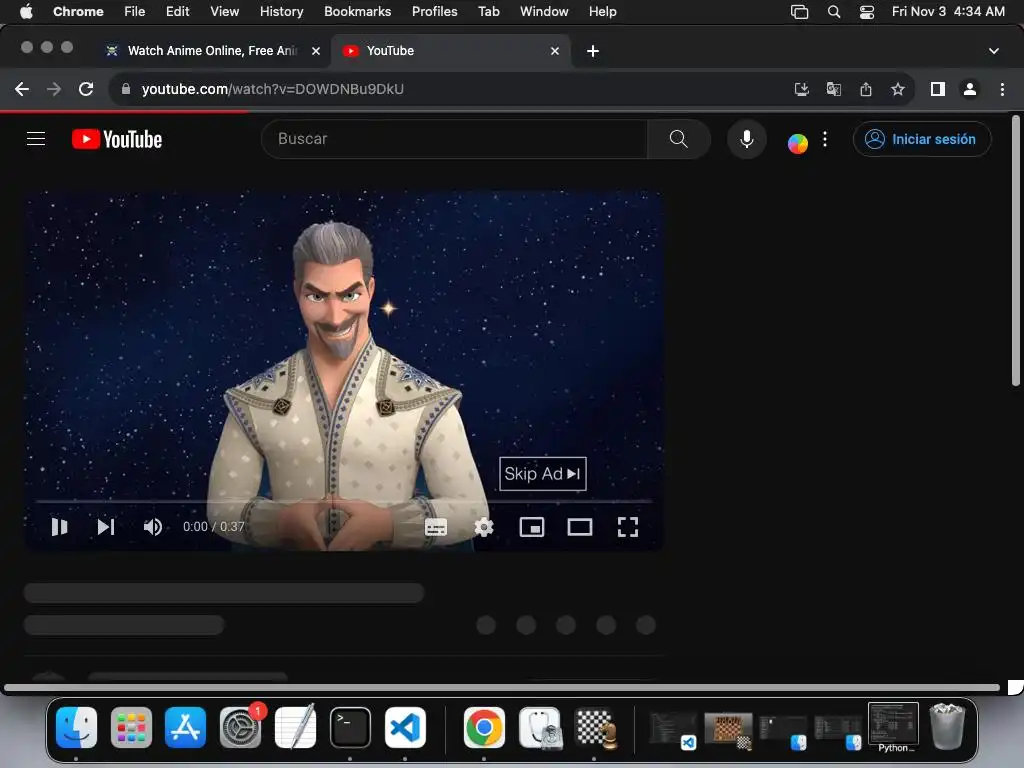This screenshot has height=768, width=1024.
Task: Open the History menu
Action: 281,11
